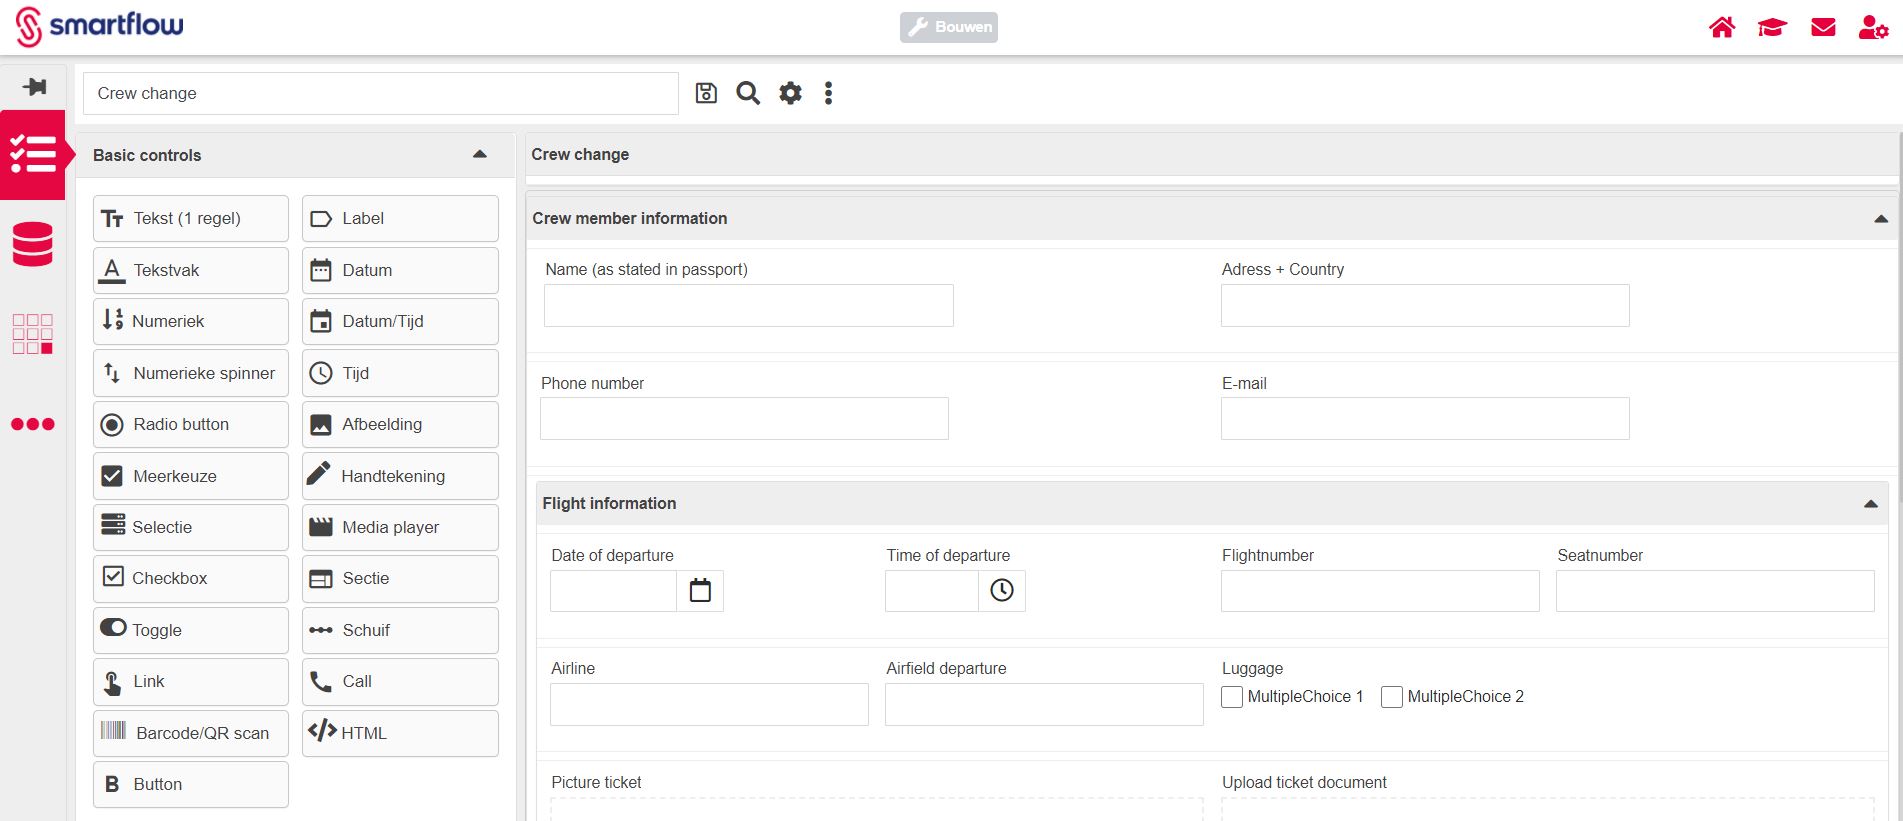The width and height of the screenshot is (1903, 821).
Task: Check the MultipleChoice 2 checkbox
Action: 1392,697
